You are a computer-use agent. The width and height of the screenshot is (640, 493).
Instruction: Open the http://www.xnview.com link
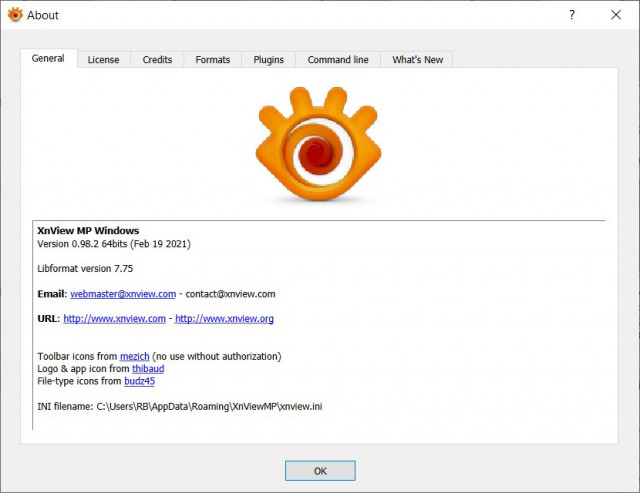point(114,318)
